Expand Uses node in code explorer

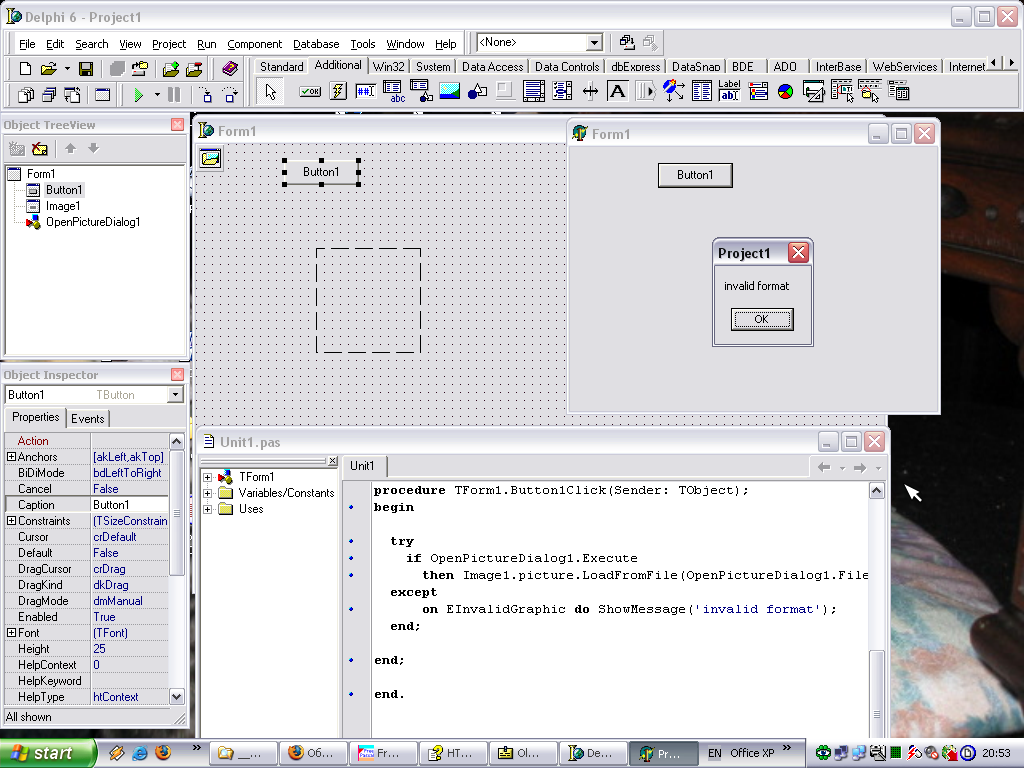(x=208, y=509)
